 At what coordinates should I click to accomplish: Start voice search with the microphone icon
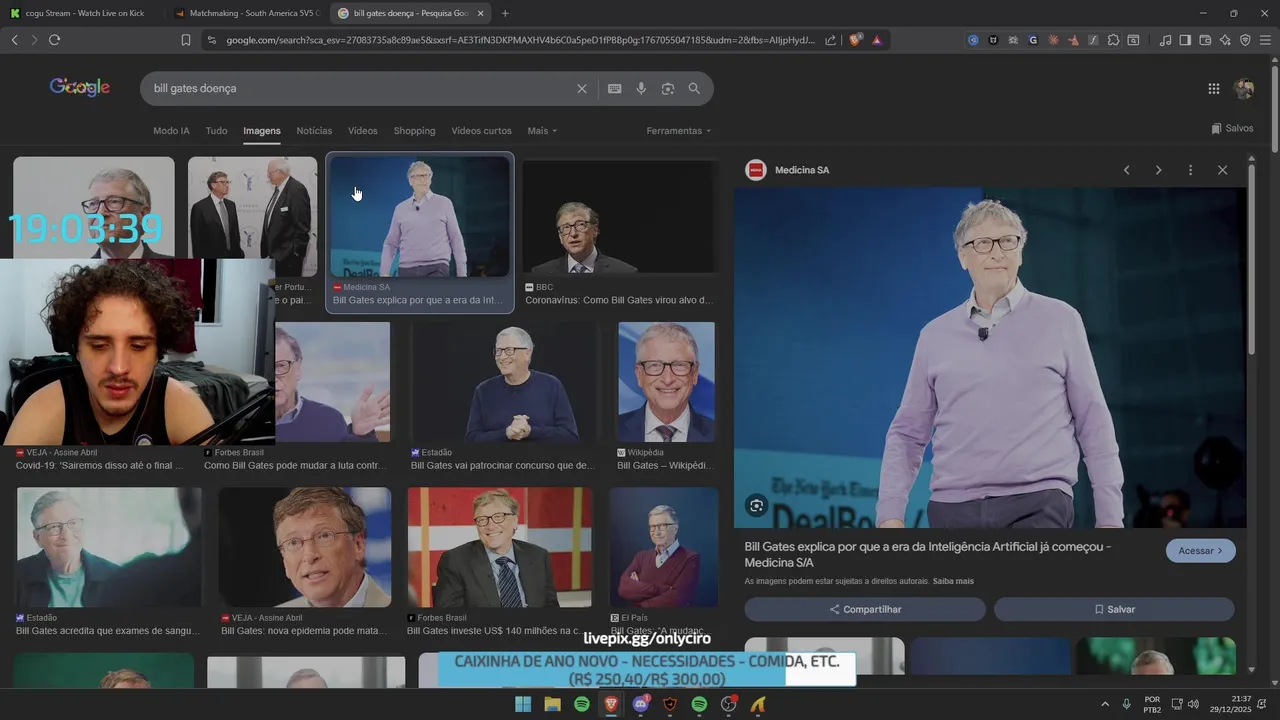click(x=641, y=89)
